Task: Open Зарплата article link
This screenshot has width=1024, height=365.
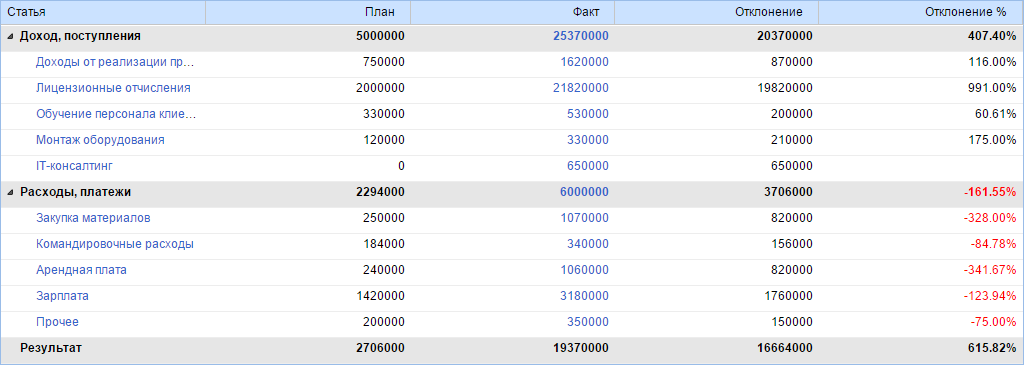Action: pos(63,296)
